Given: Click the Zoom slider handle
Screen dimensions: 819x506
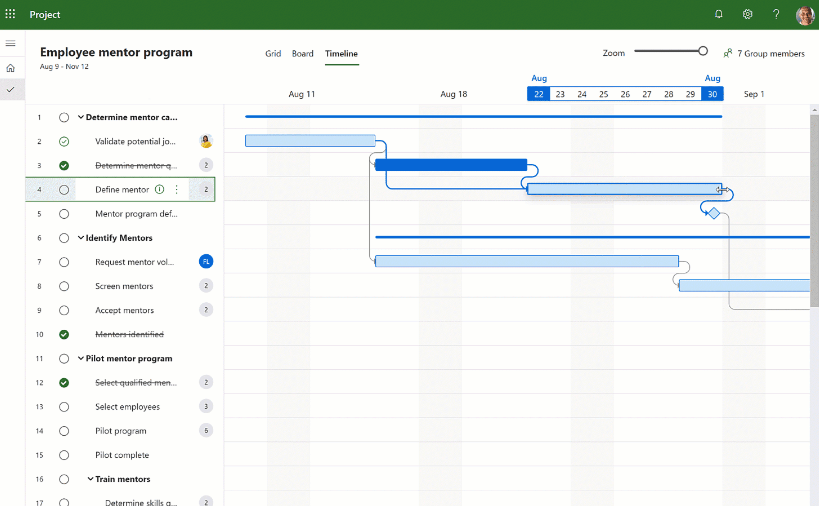Looking at the screenshot, I should click(x=703, y=51).
